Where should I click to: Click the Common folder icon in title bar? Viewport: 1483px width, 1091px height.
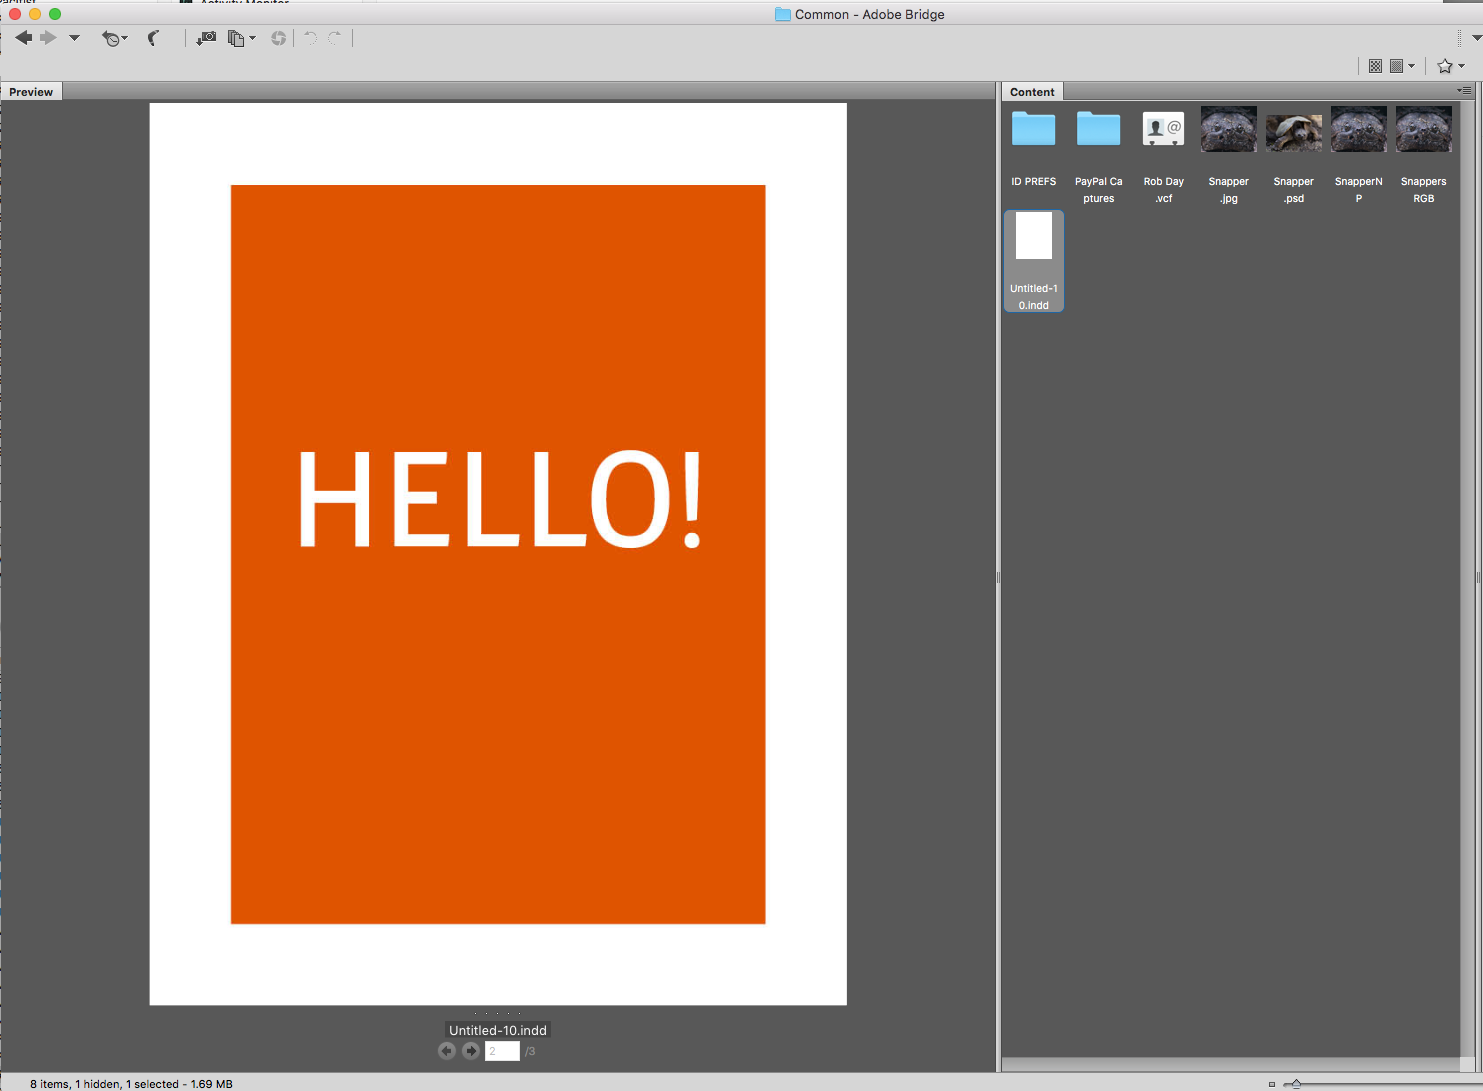(x=783, y=14)
